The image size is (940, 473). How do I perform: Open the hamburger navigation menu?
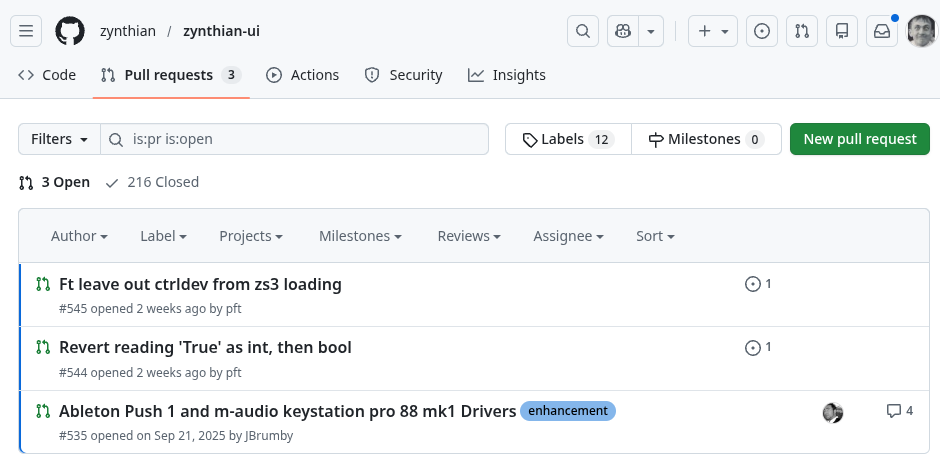pyautogui.click(x=26, y=31)
